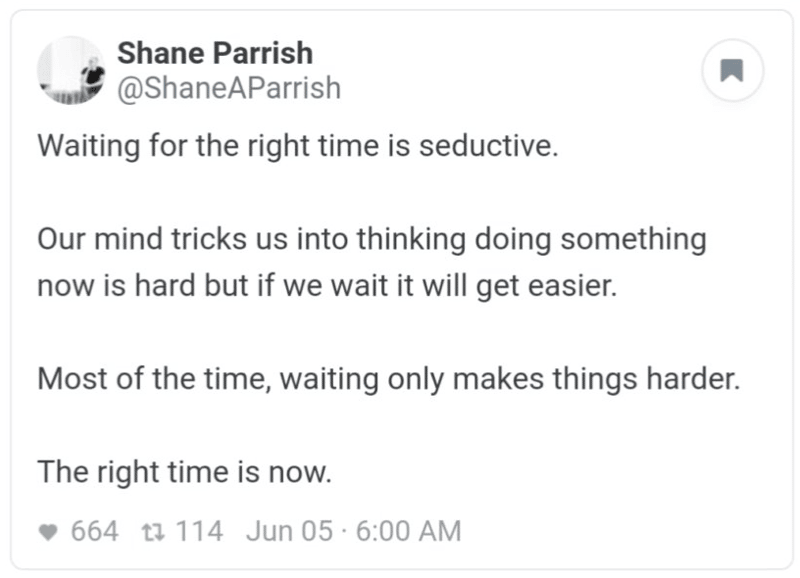Image resolution: width=800 pixels, height=578 pixels.
Task: Open the Jun 05 date link
Action: click(x=289, y=531)
